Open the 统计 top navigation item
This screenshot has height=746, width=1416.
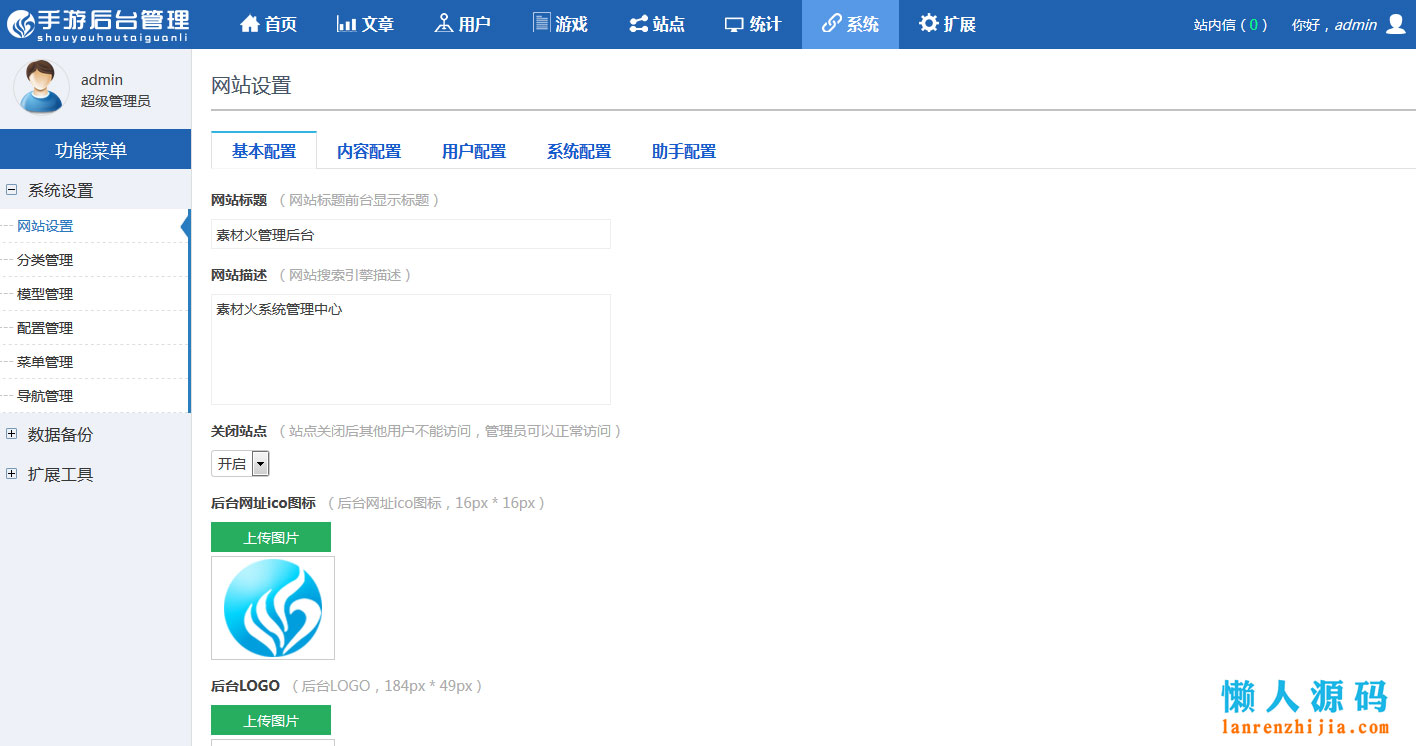tap(753, 24)
